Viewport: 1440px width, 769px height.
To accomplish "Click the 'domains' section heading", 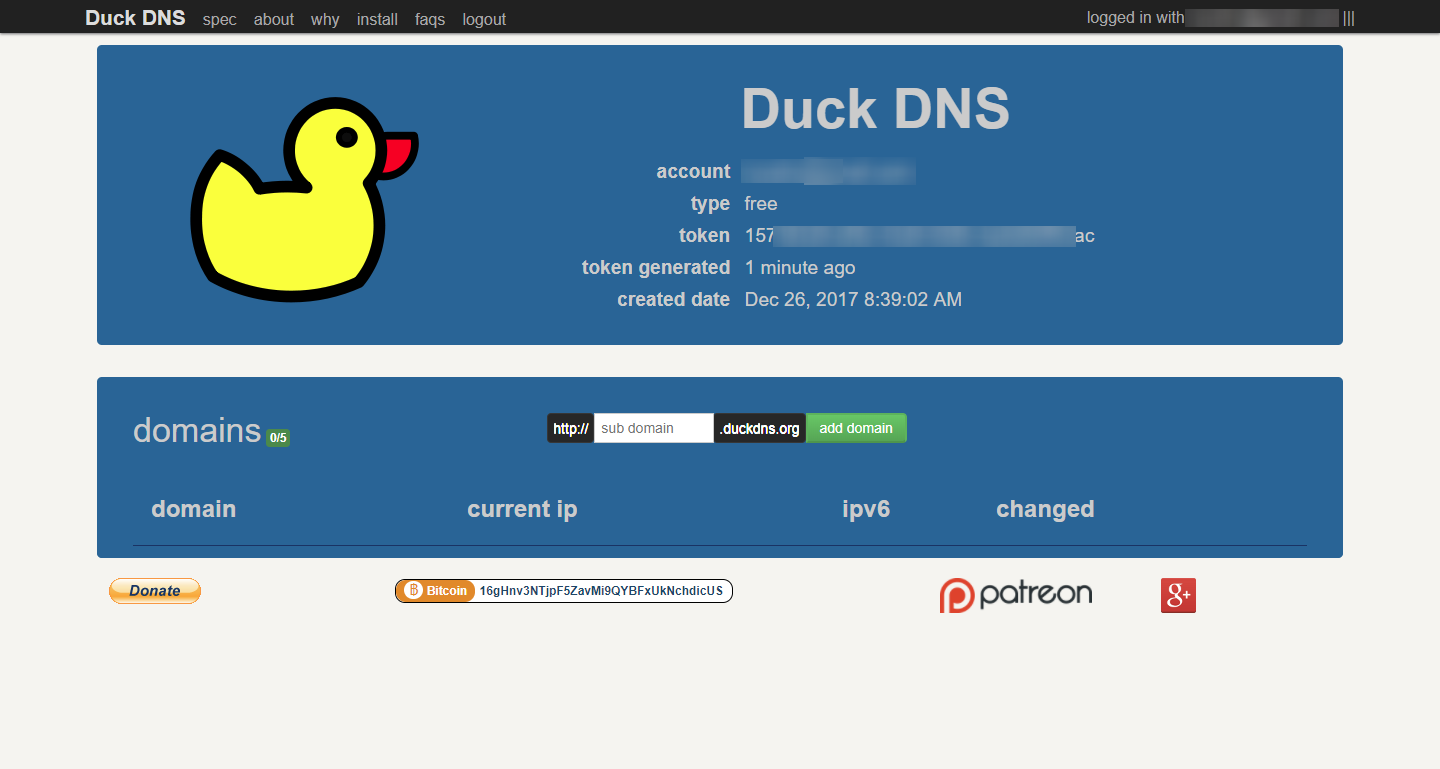I will (197, 430).
